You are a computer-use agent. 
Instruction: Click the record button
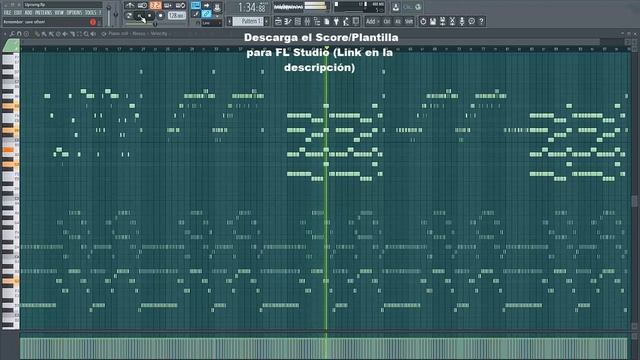pos(160,16)
